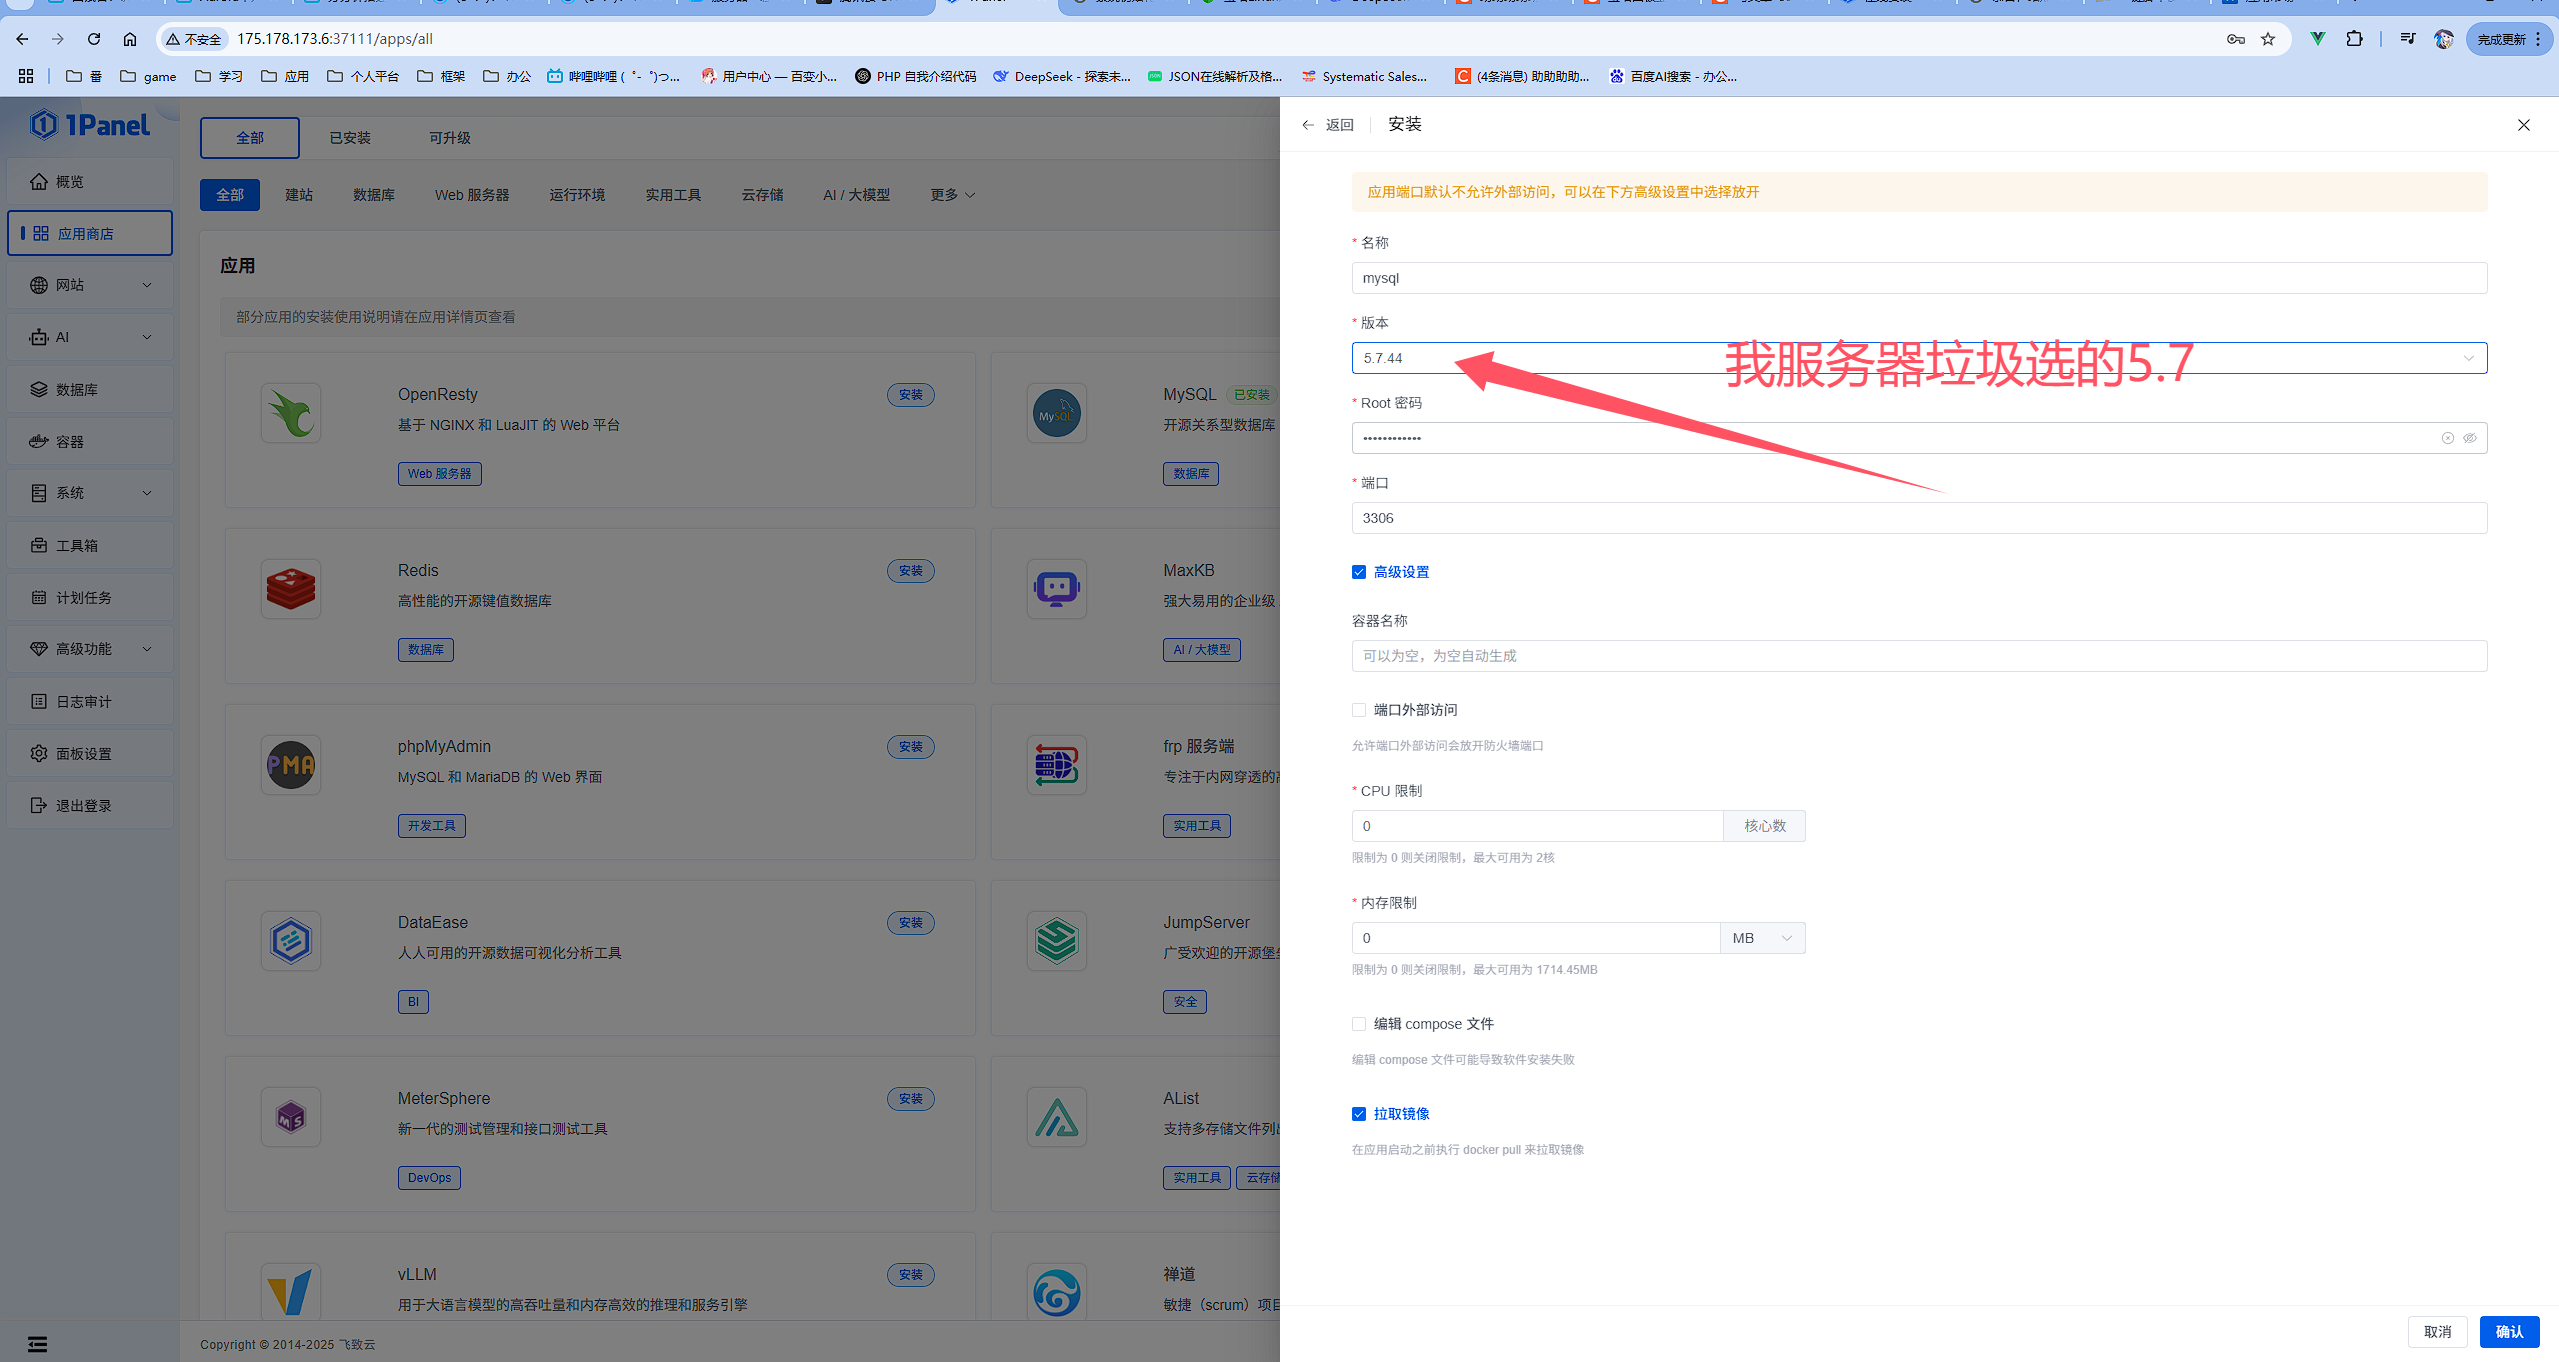2559x1362 pixels.
Task: Expand the 网站 sidebar menu
Action: (90, 285)
